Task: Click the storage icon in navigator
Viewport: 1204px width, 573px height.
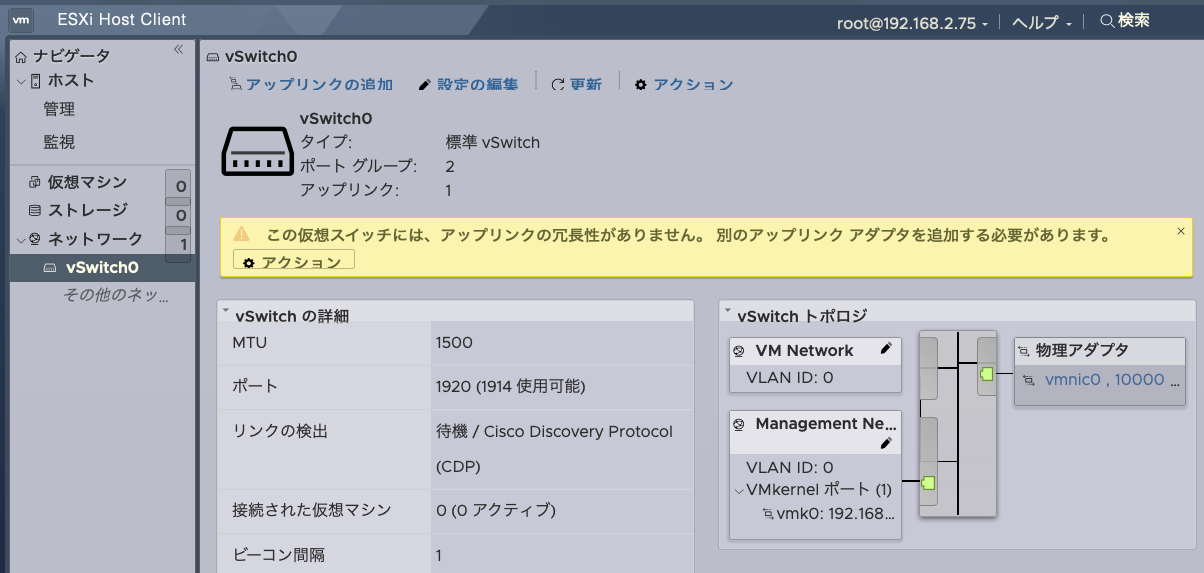Action: [35, 210]
